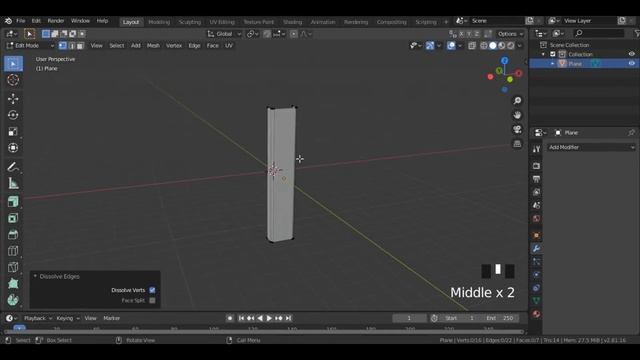Screen dimensions: 640x360
Task: Open the Vertex menu
Action: click(174, 46)
